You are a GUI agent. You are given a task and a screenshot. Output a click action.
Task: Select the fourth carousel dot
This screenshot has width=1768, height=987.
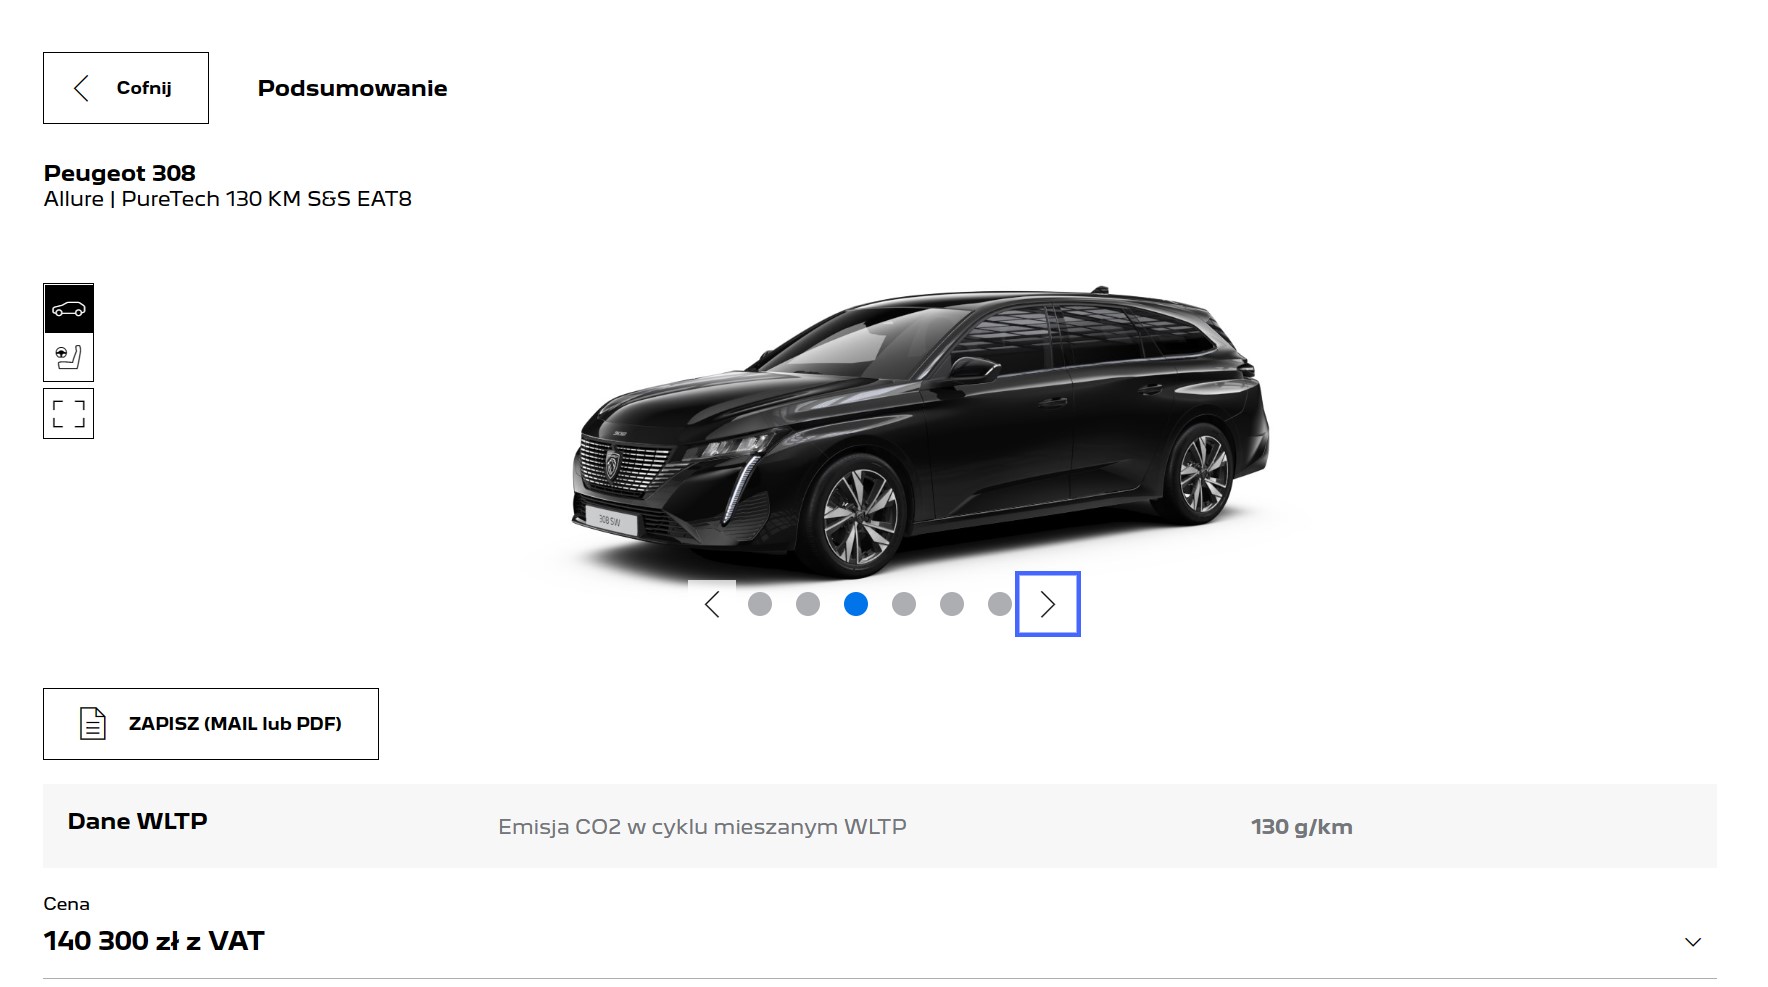coord(904,604)
